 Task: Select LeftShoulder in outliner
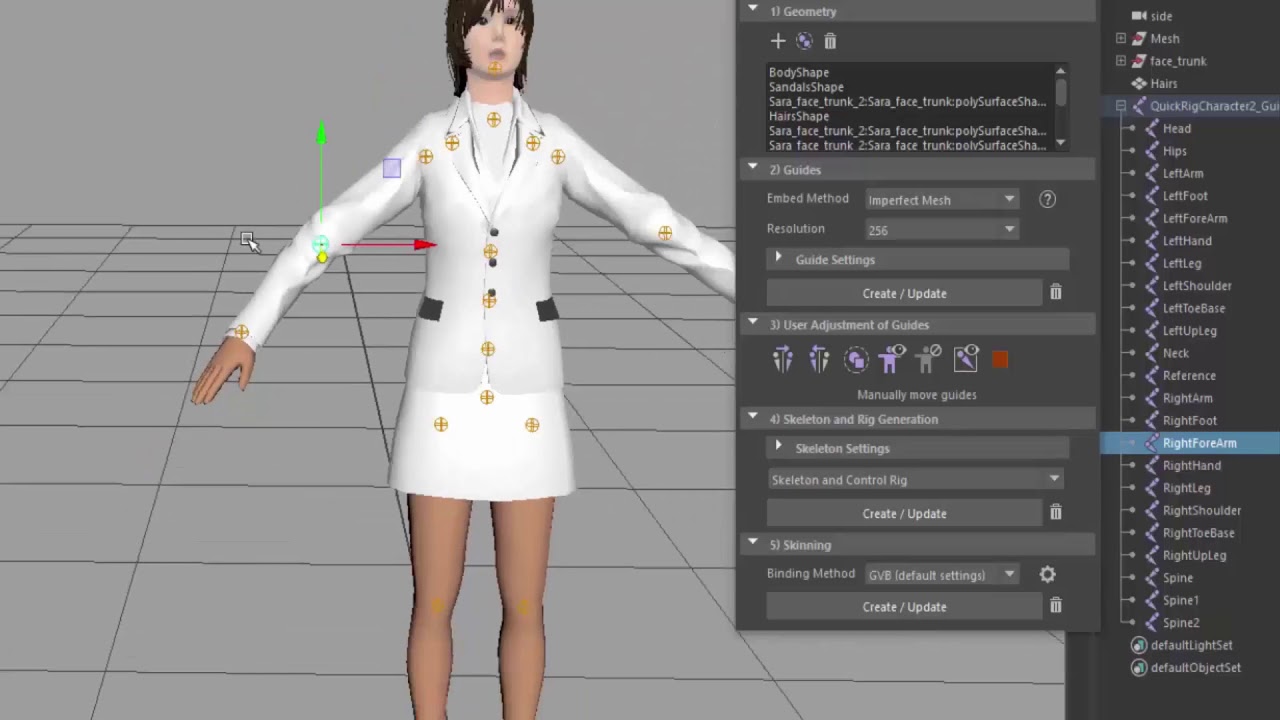click(1197, 286)
